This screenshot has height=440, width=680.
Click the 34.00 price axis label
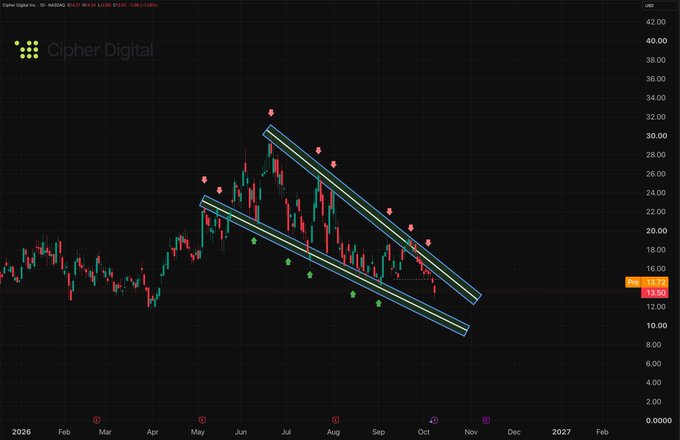point(656,98)
